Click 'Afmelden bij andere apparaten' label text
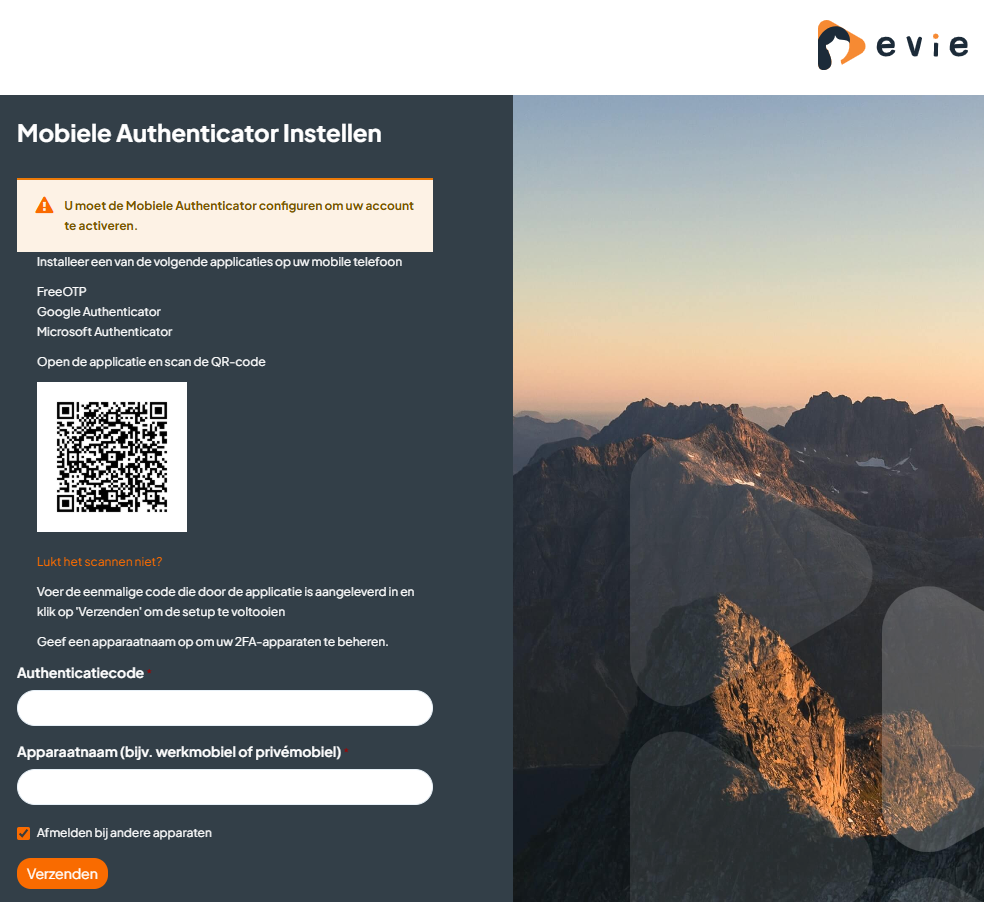Viewport: 984px width, 902px height. (x=124, y=833)
